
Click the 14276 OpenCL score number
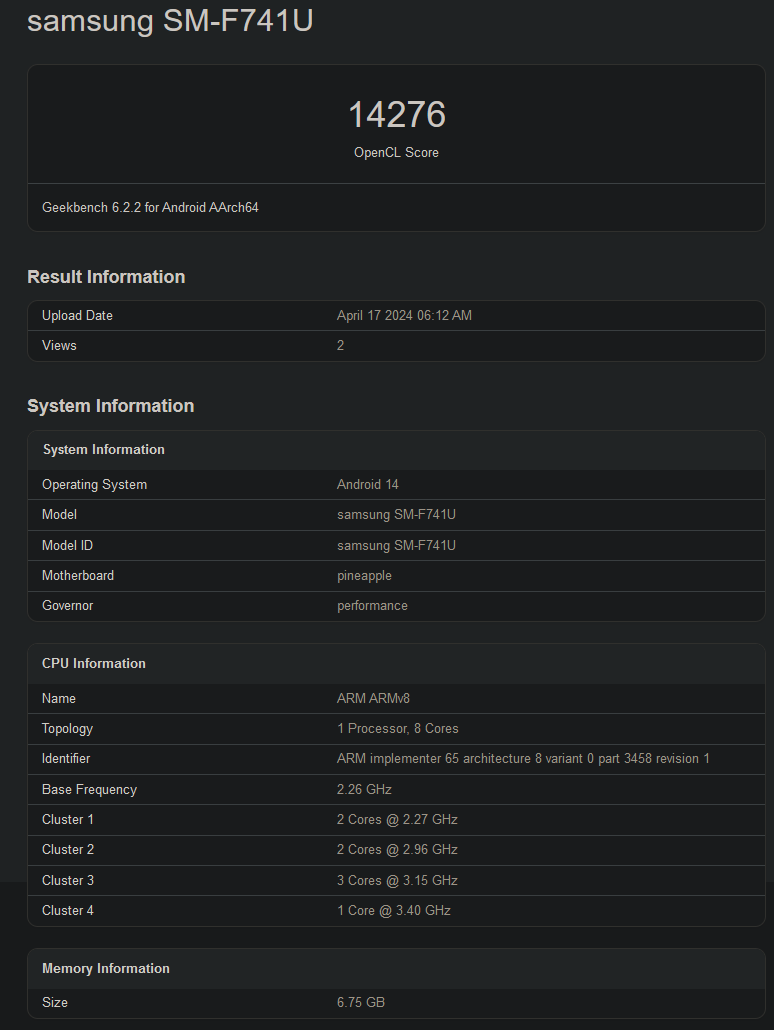click(x=396, y=115)
